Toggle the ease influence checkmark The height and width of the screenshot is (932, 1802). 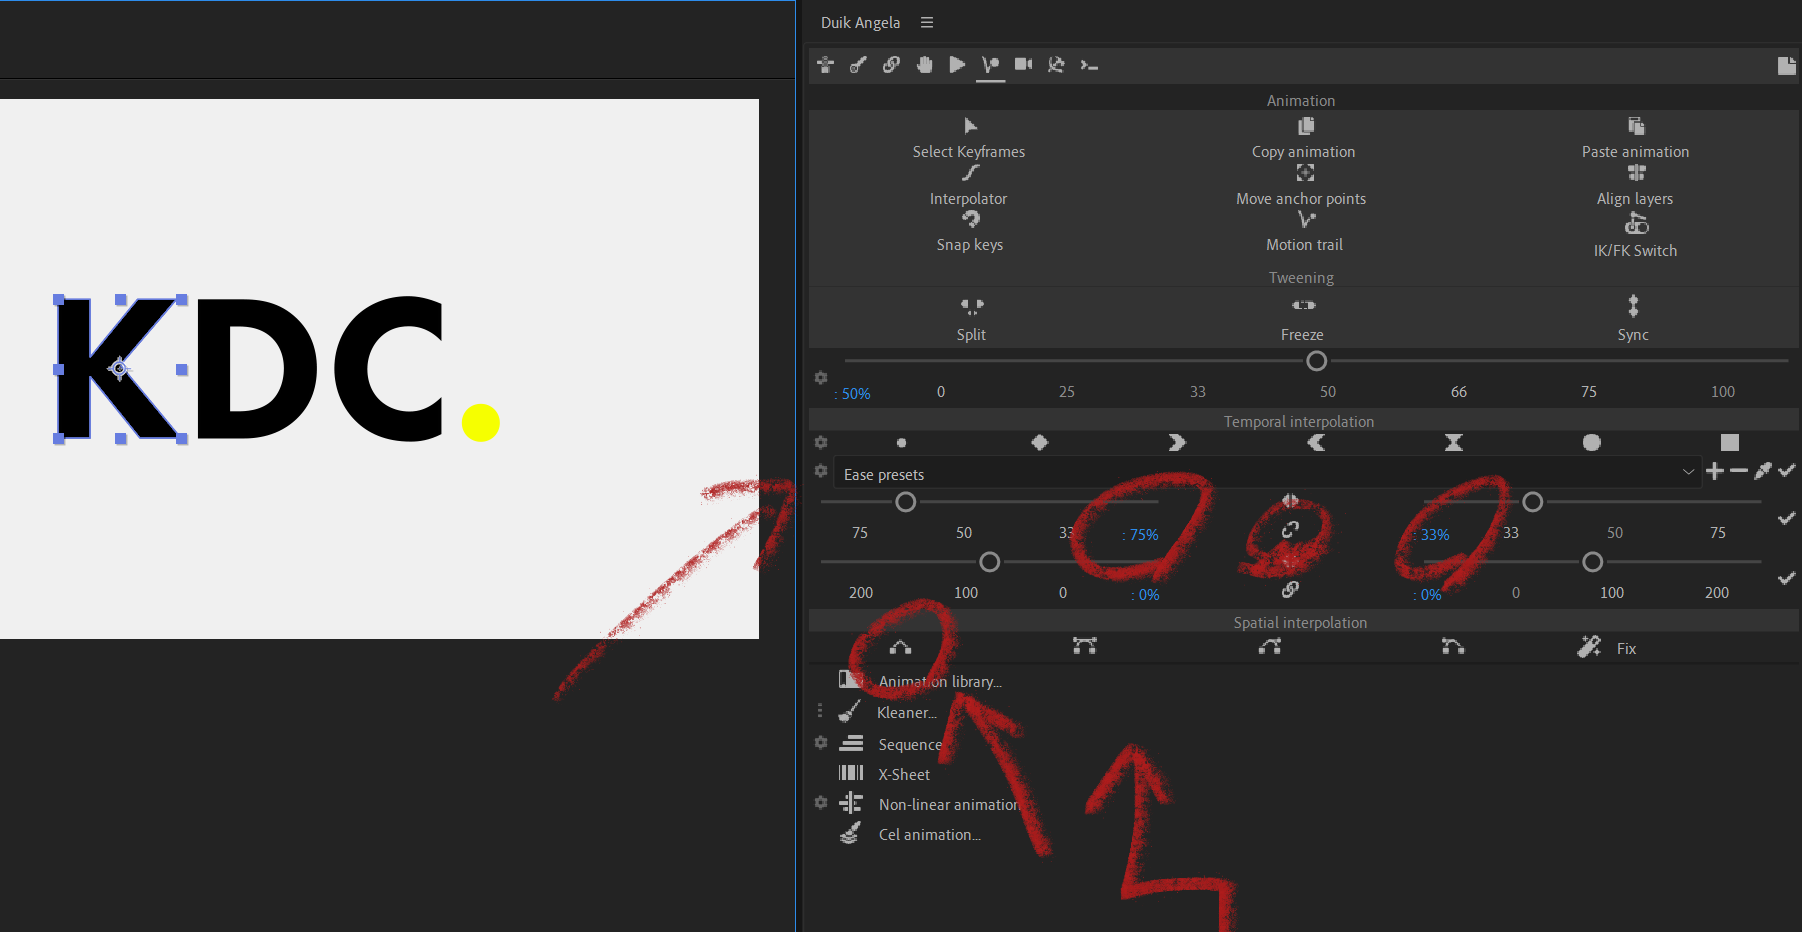pos(1786,518)
